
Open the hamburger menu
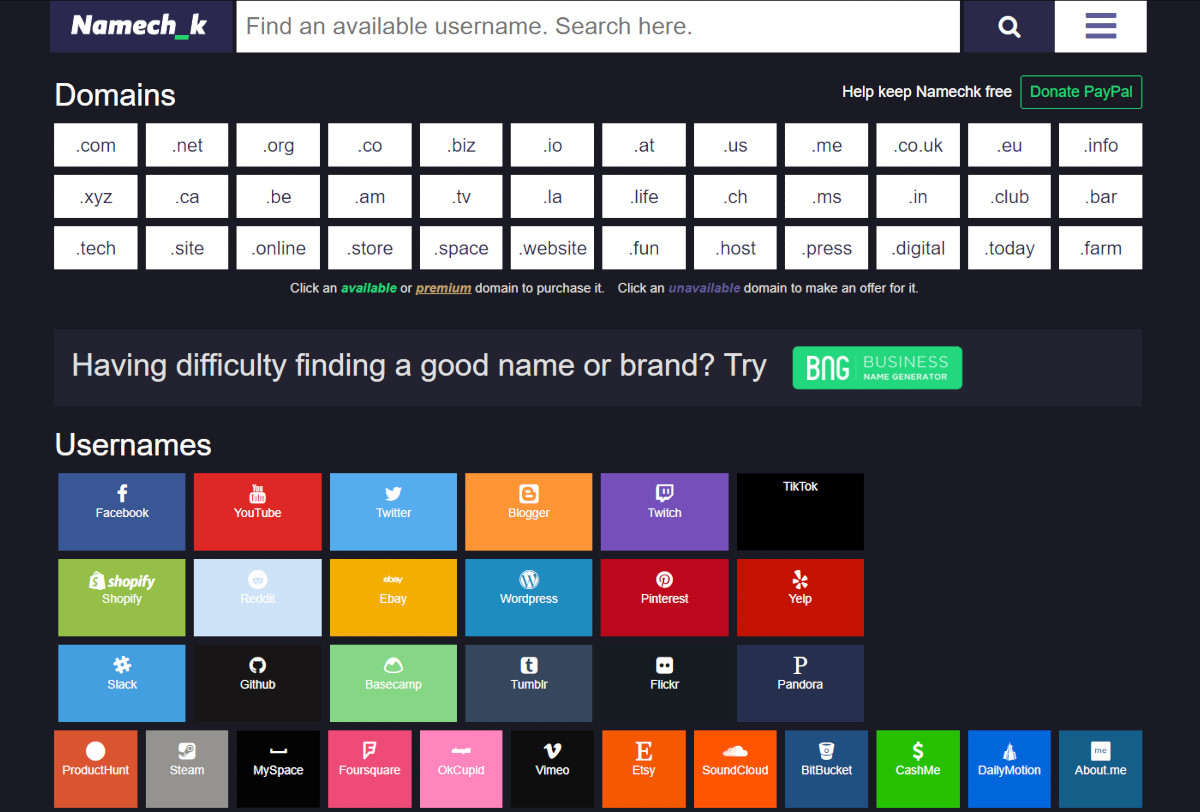click(x=1100, y=26)
